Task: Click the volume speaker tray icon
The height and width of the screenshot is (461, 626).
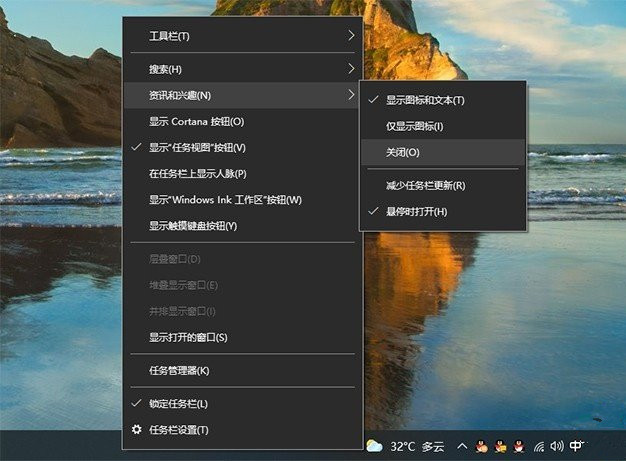Action: [557, 446]
